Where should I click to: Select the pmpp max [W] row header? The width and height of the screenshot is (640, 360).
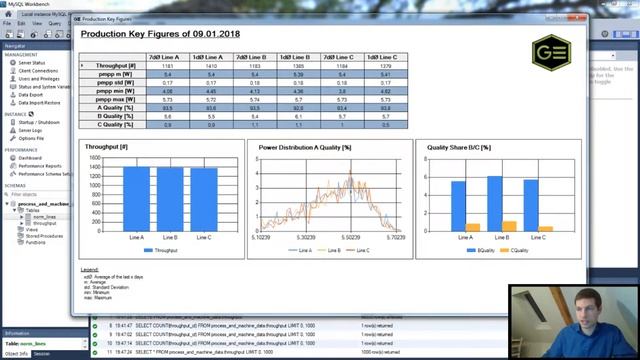[x=114, y=100]
